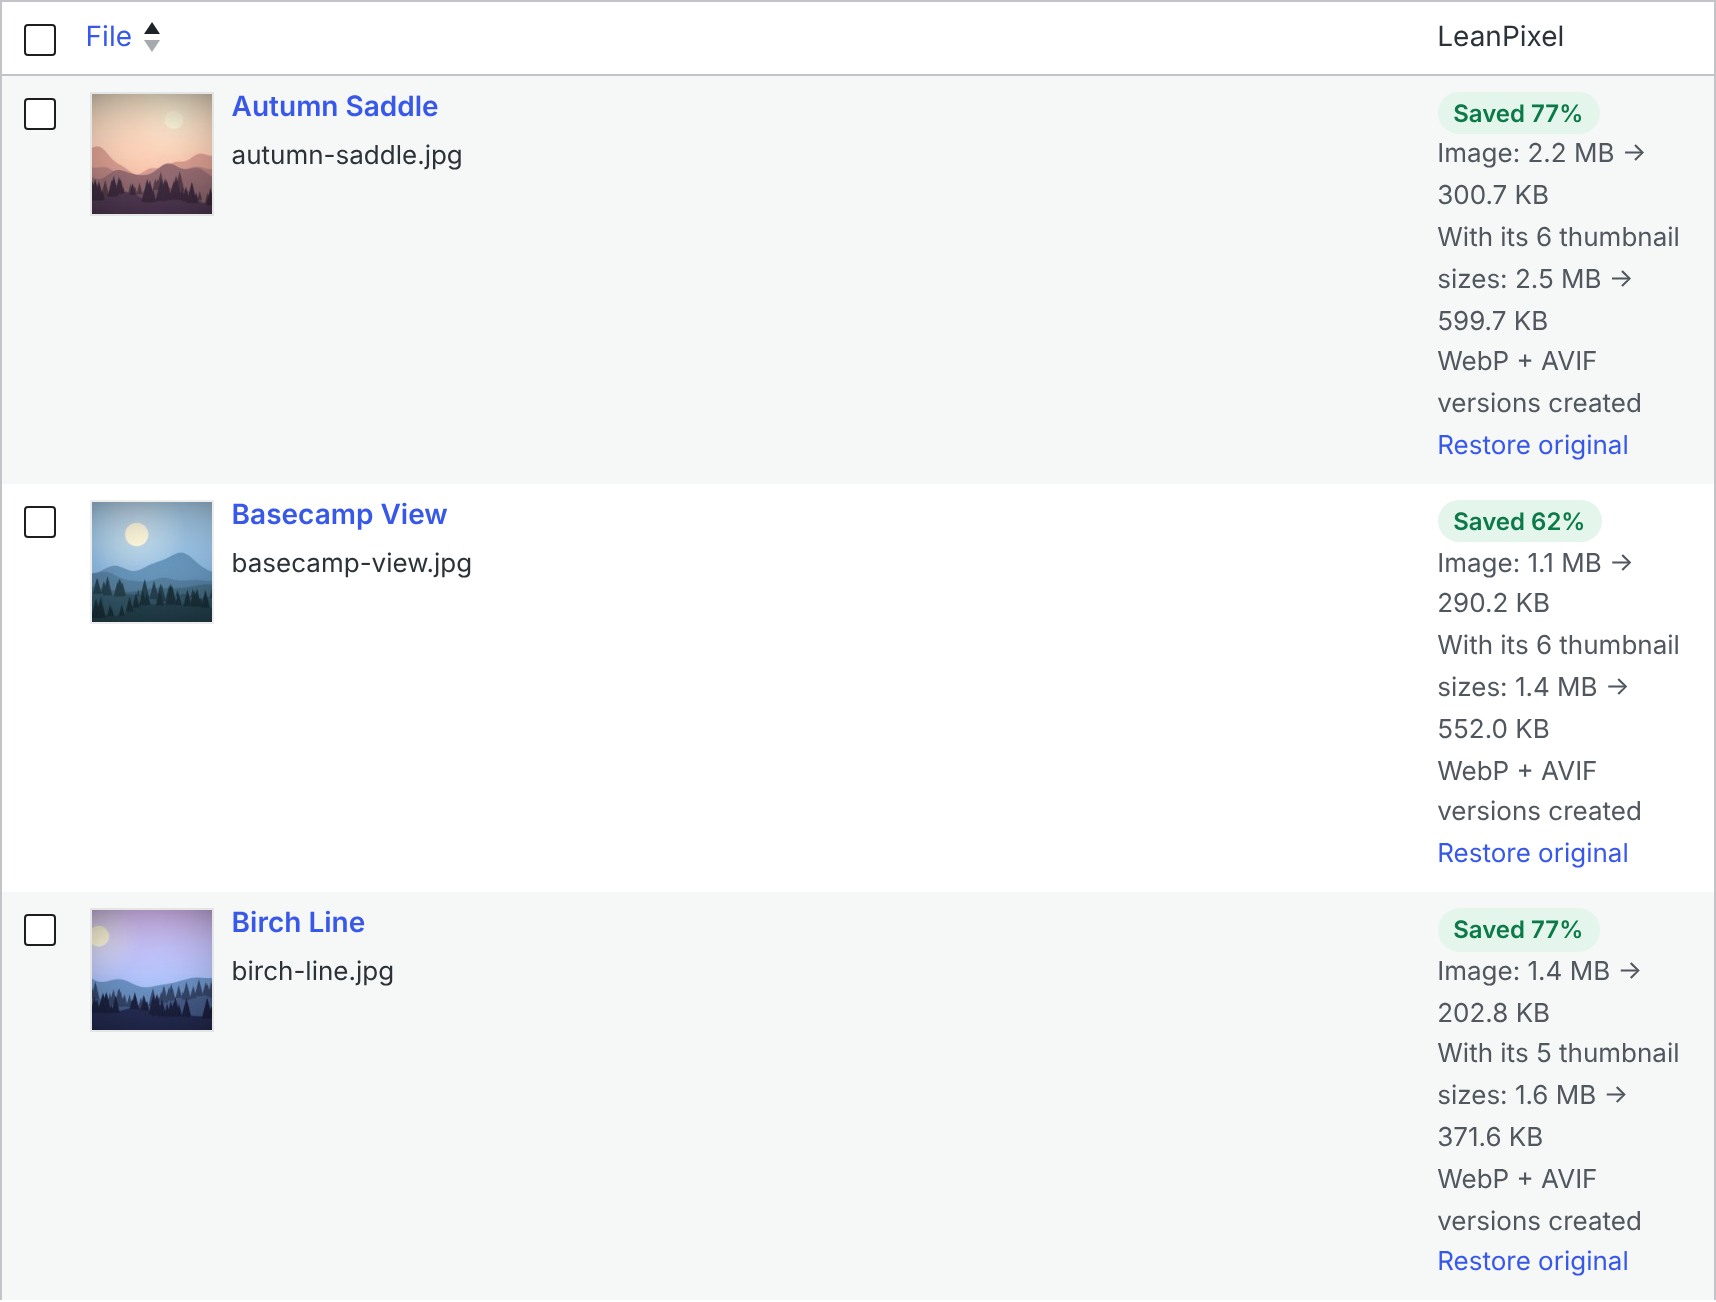Open the Basecamp View thumbnail image
This screenshot has height=1302, width=1716.
pyautogui.click(x=152, y=562)
